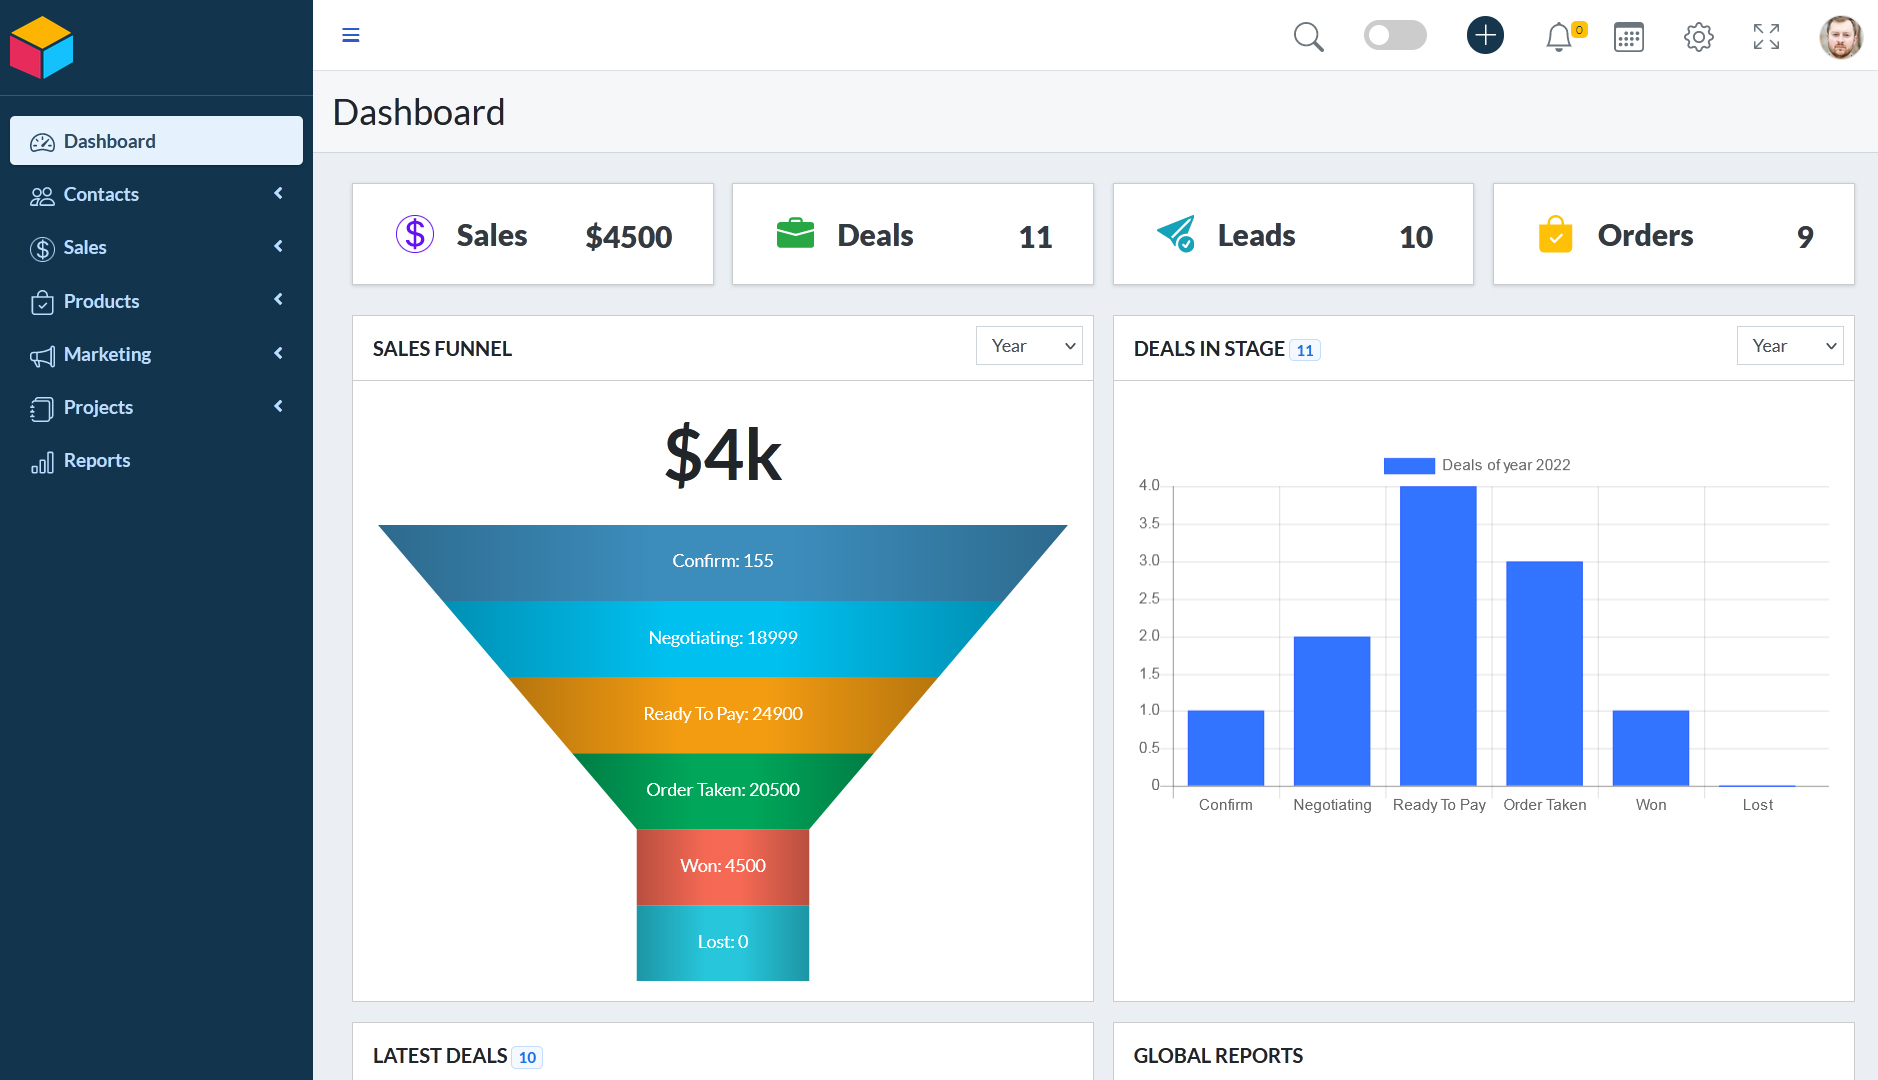Open the settings gear icon
This screenshot has width=1878, height=1080.
1698,37
